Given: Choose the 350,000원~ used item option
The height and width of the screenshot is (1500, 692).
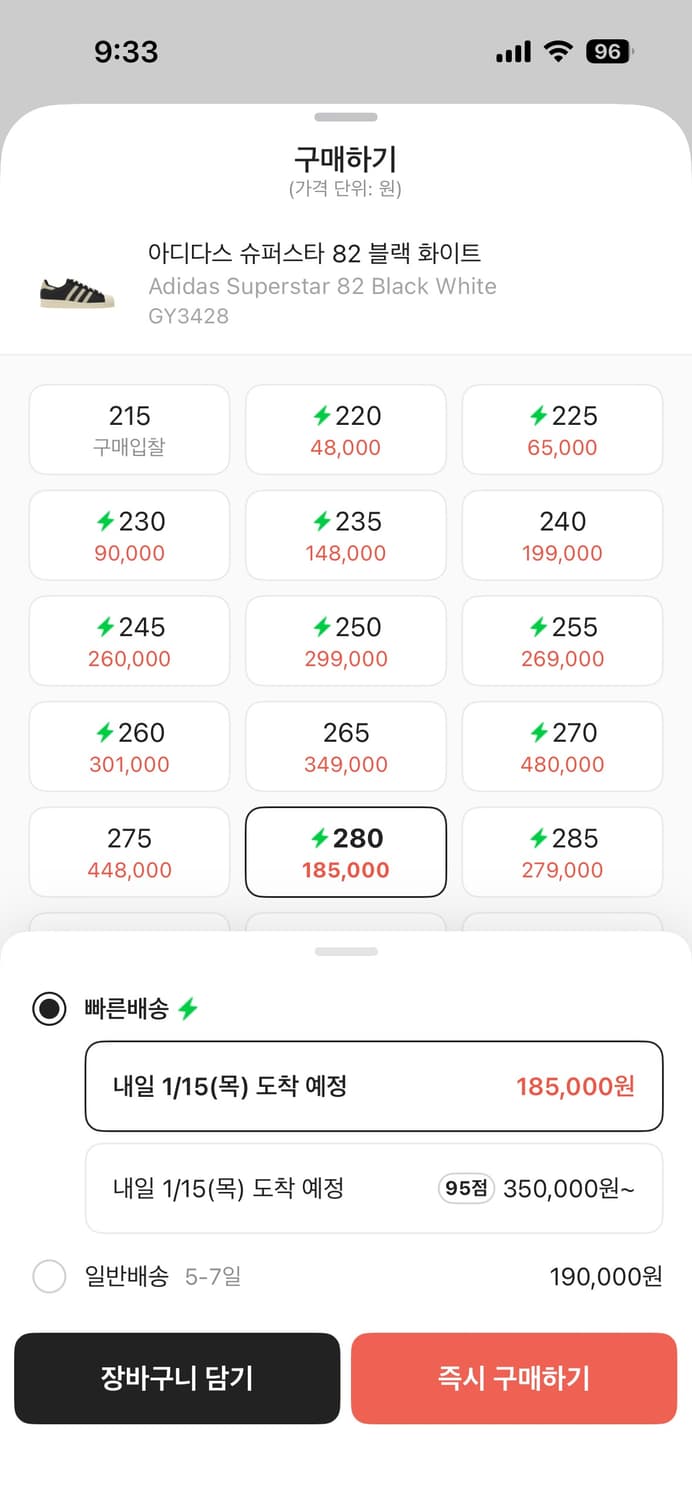Looking at the screenshot, I should [x=373, y=1188].
